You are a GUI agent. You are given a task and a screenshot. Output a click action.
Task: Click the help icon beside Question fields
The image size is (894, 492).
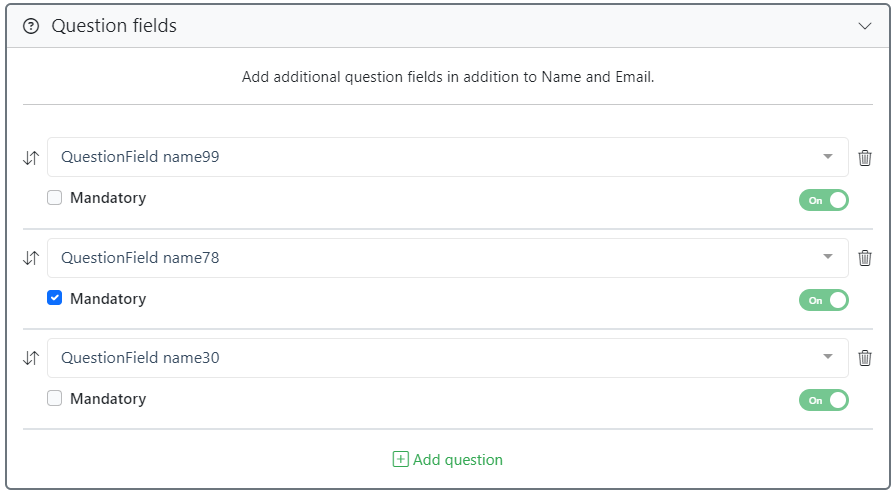click(x=31, y=27)
